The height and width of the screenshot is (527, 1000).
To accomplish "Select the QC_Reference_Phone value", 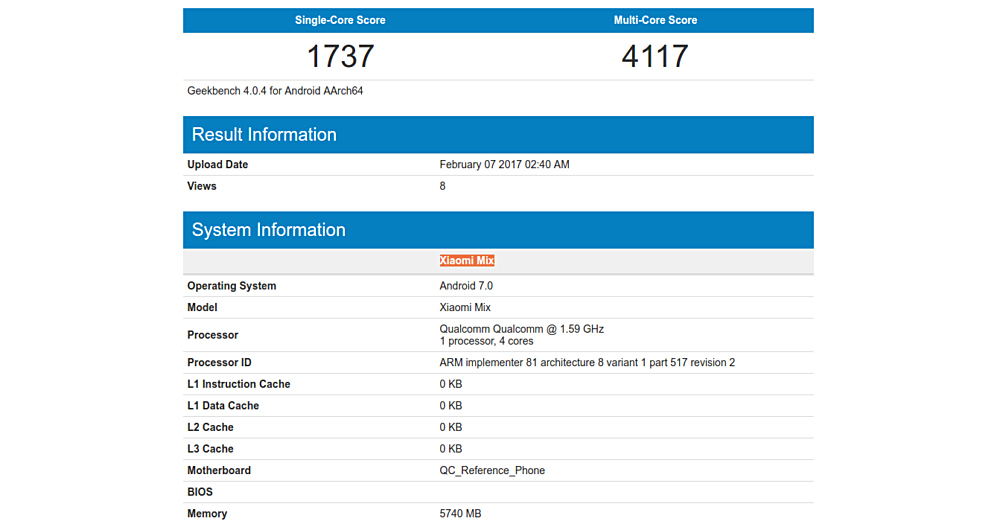I will 492,471.
